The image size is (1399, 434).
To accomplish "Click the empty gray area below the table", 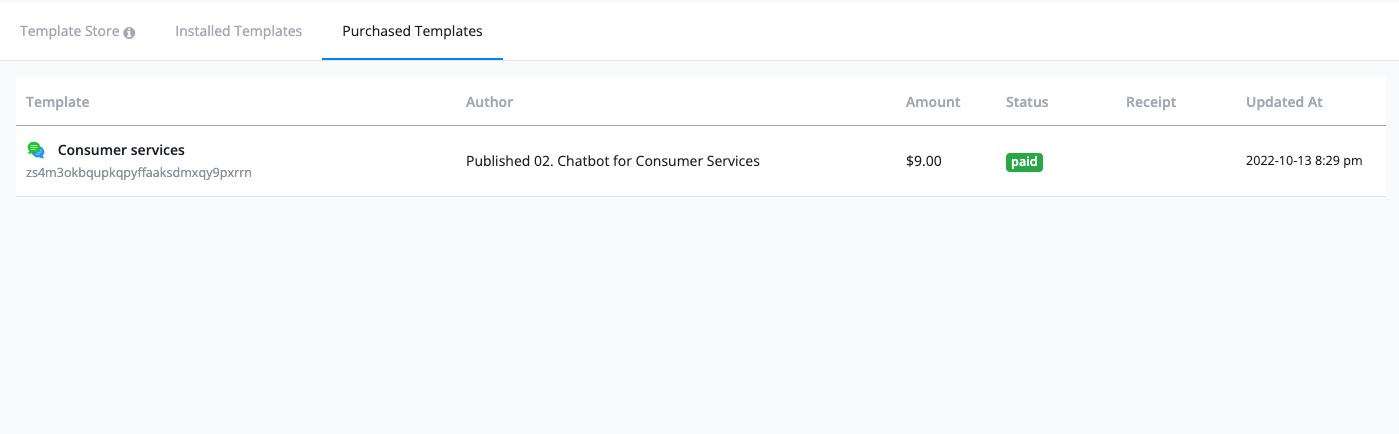I will click(699, 315).
